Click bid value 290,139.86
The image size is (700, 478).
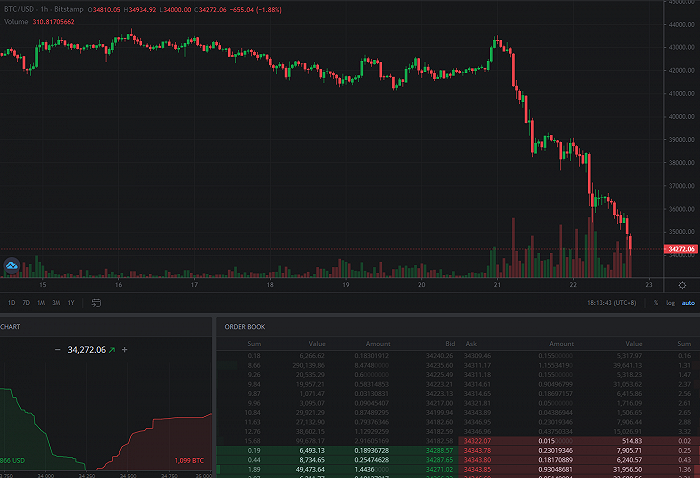tap(310, 366)
